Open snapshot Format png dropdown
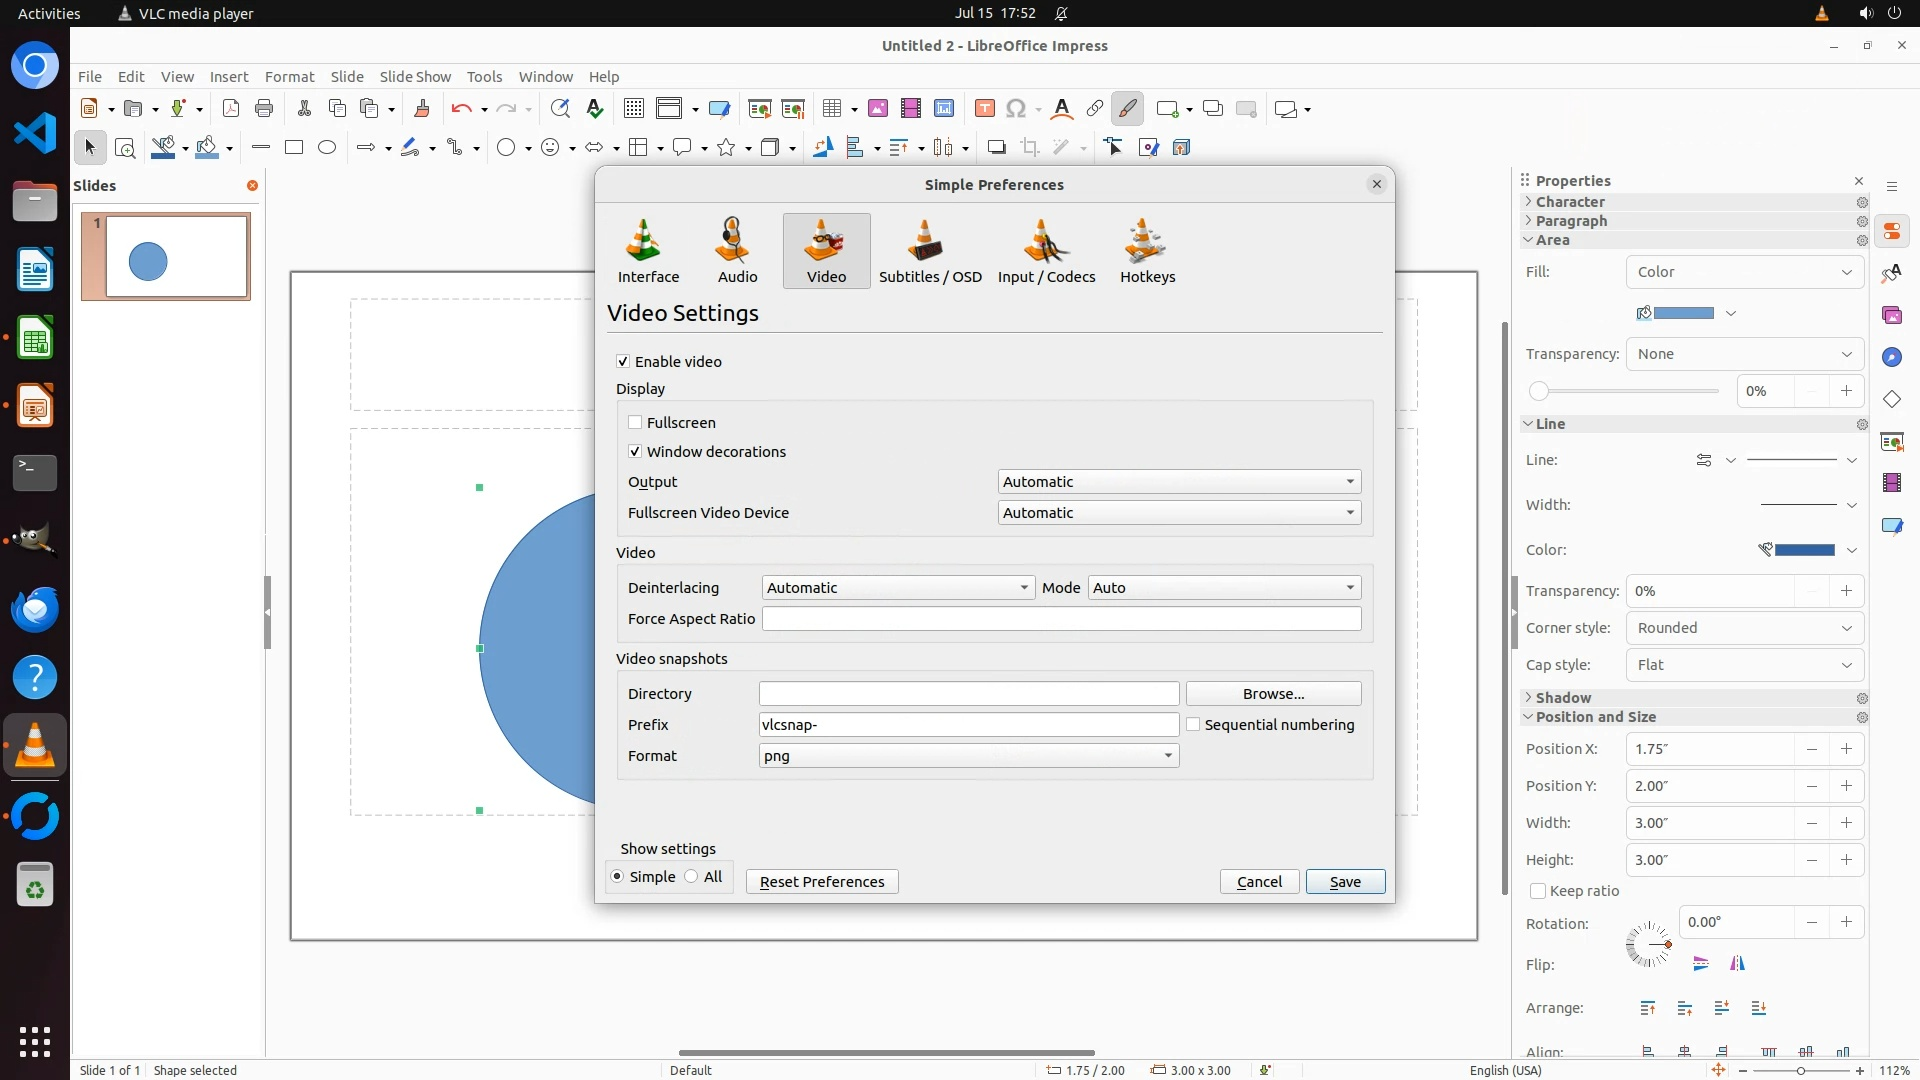Viewport: 1920px width, 1080px height. 968,756
